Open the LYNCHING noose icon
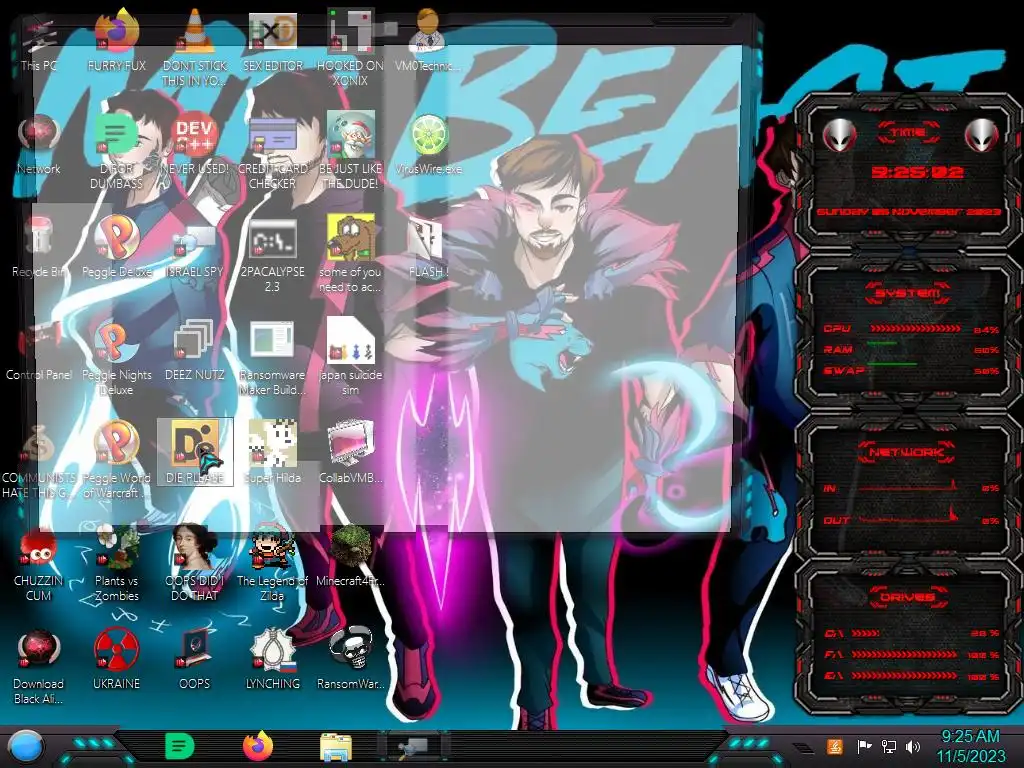 click(272, 660)
